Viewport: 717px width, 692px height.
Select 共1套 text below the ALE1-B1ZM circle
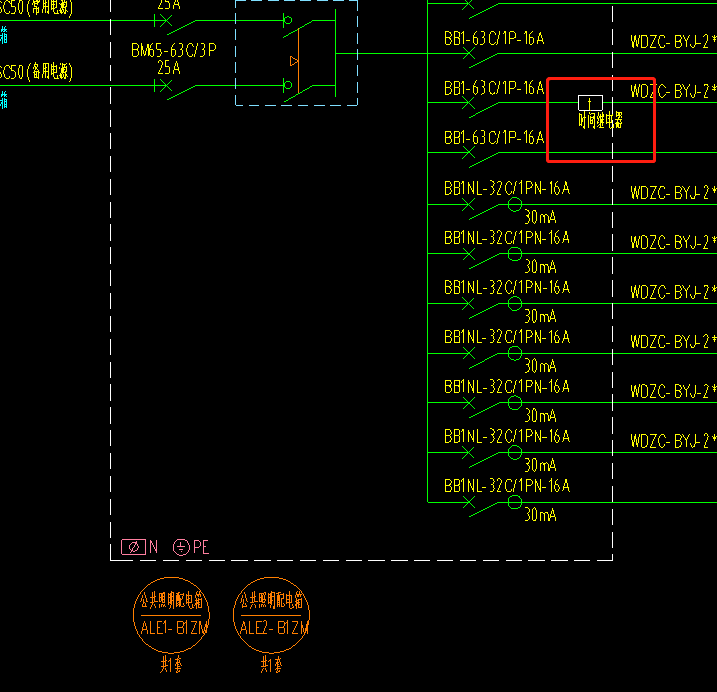tap(171, 664)
